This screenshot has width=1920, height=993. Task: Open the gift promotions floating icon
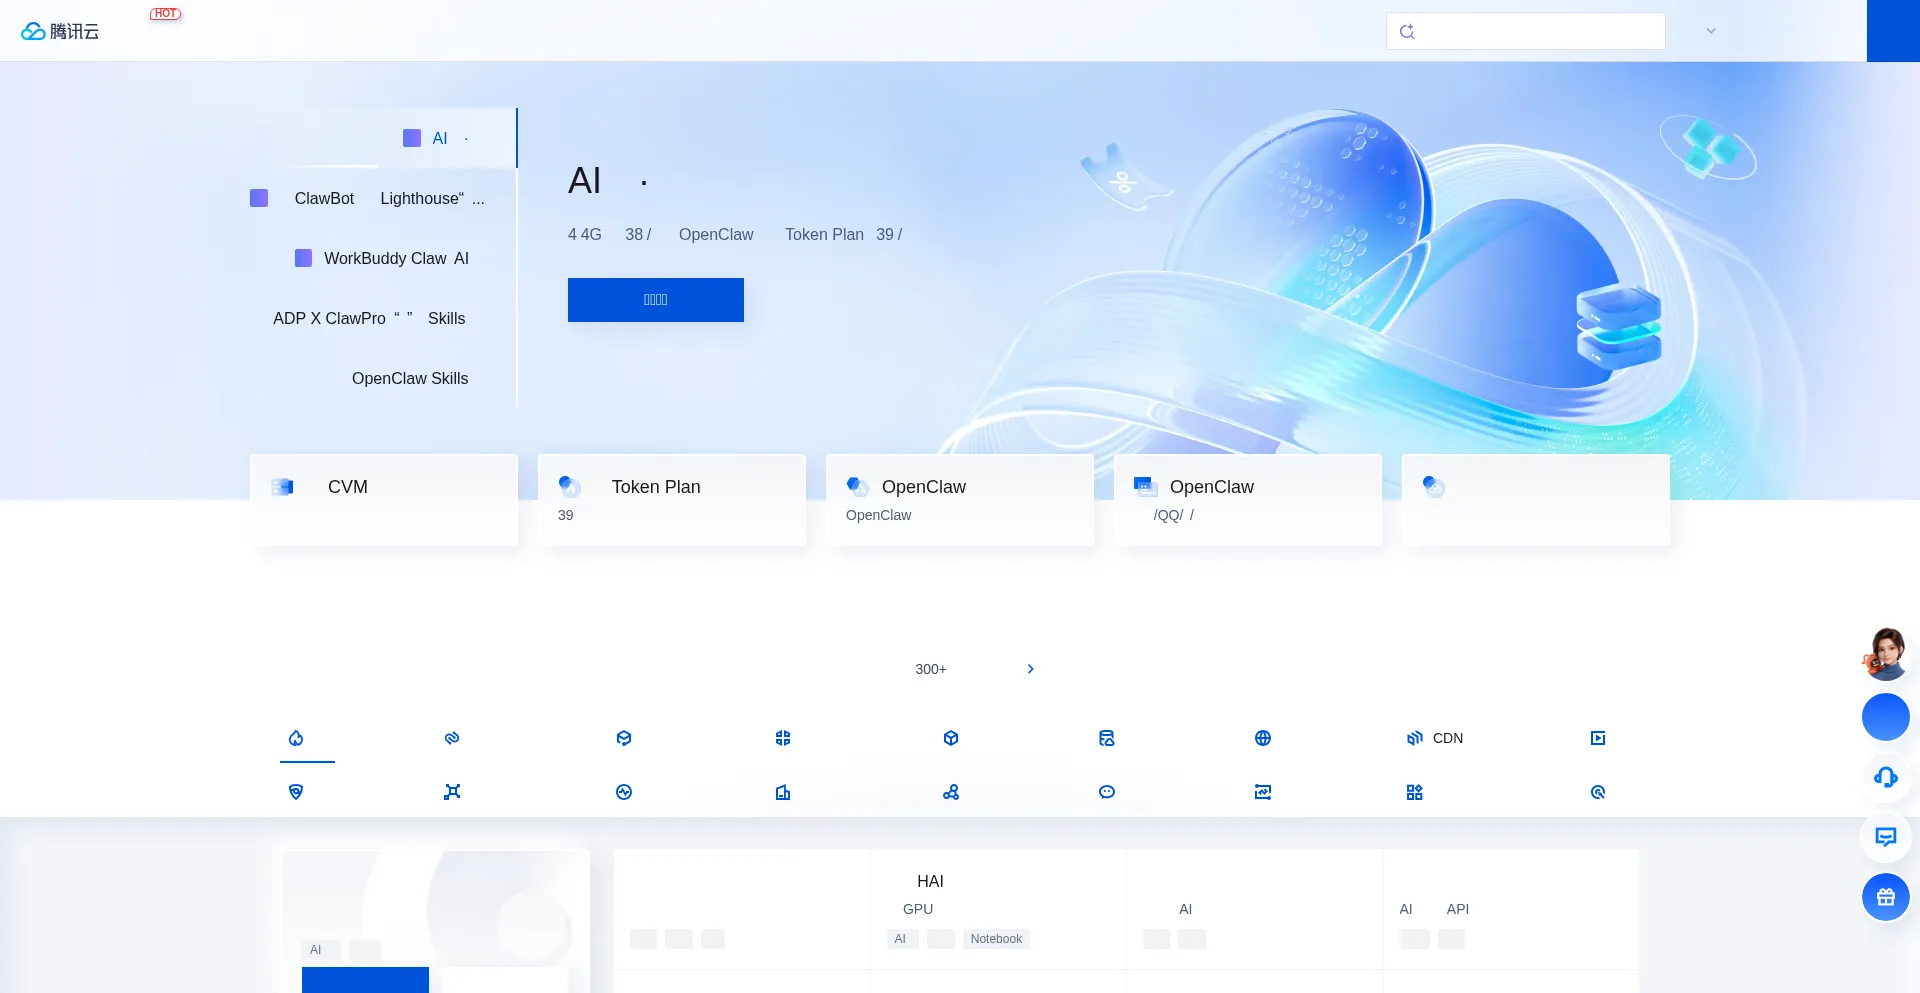pos(1886,897)
